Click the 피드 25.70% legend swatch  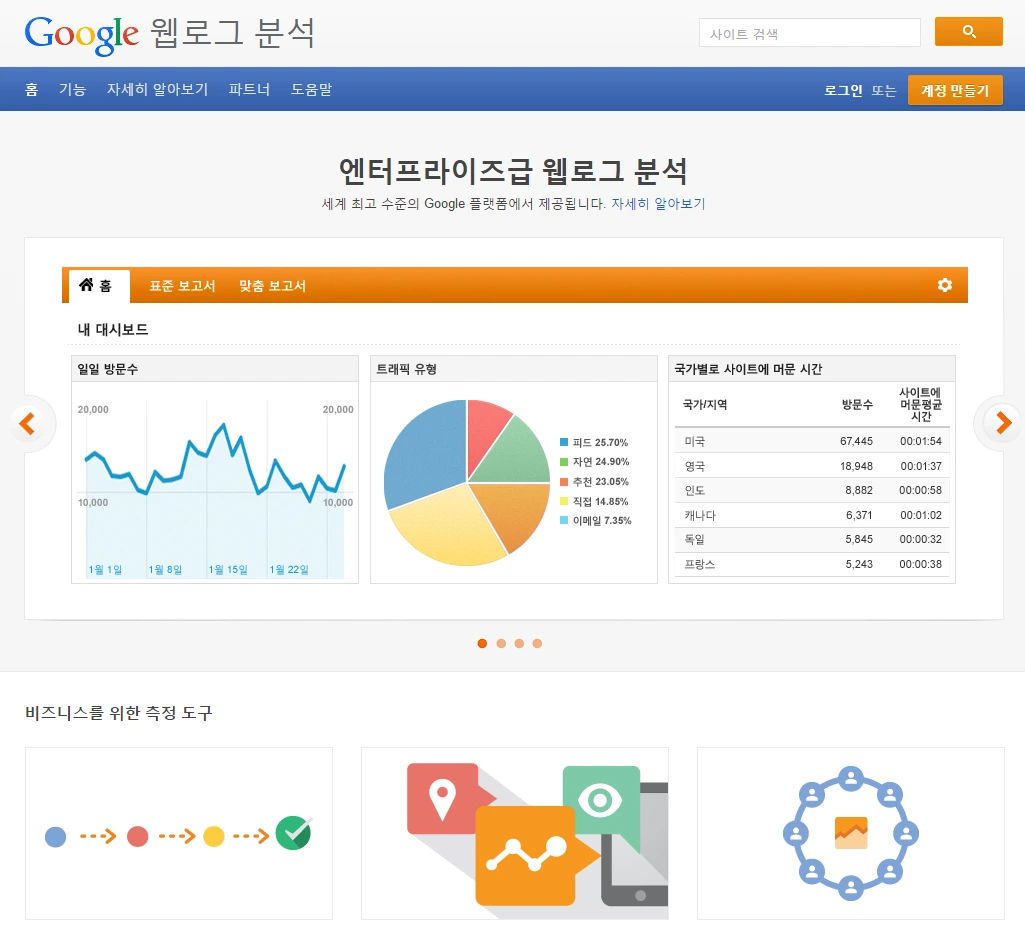point(564,443)
